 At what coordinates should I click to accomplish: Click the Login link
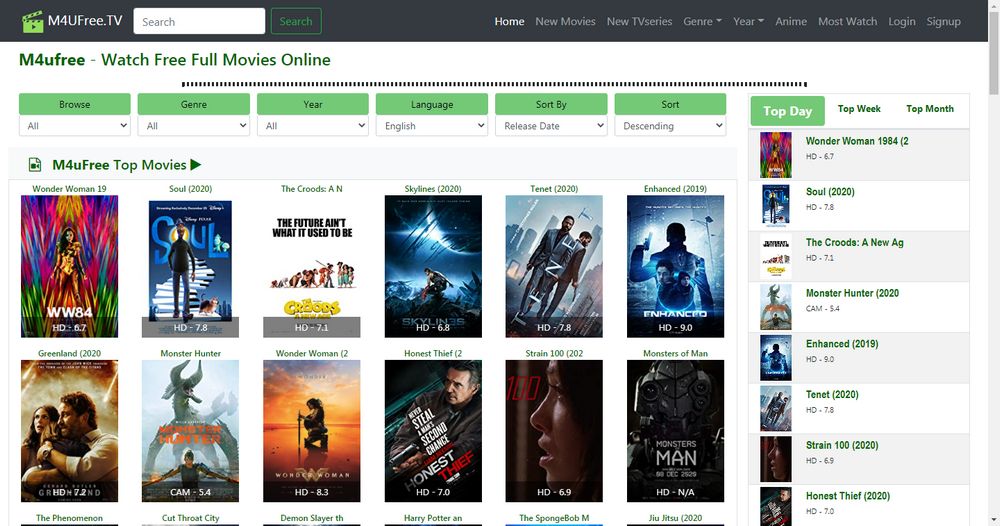(x=902, y=21)
